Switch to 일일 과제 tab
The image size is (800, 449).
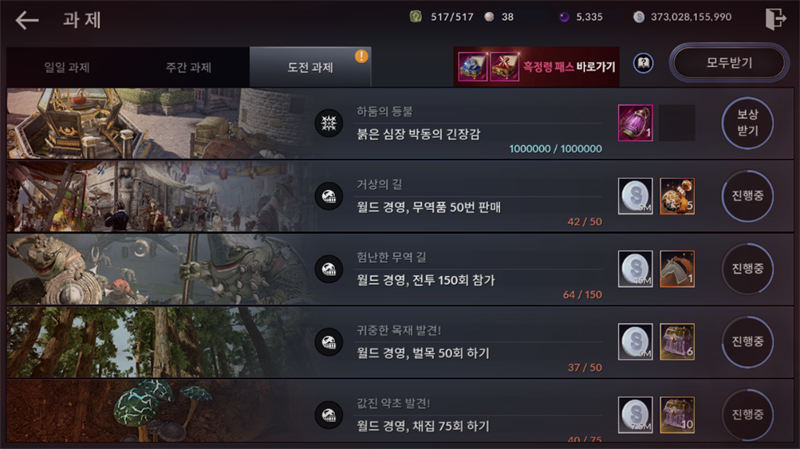pos(67,67)
